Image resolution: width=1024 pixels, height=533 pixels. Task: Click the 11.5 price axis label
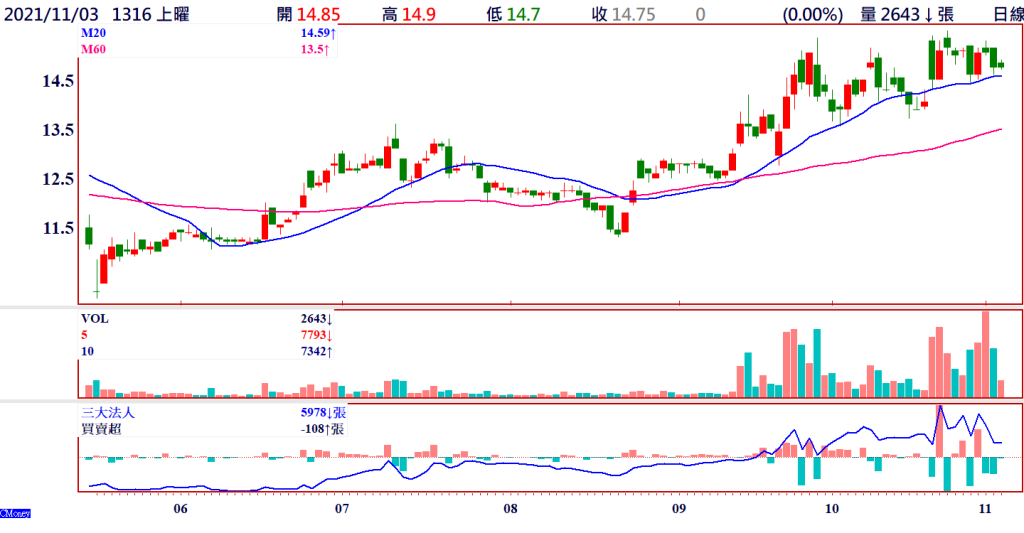[x=57, y=228]
